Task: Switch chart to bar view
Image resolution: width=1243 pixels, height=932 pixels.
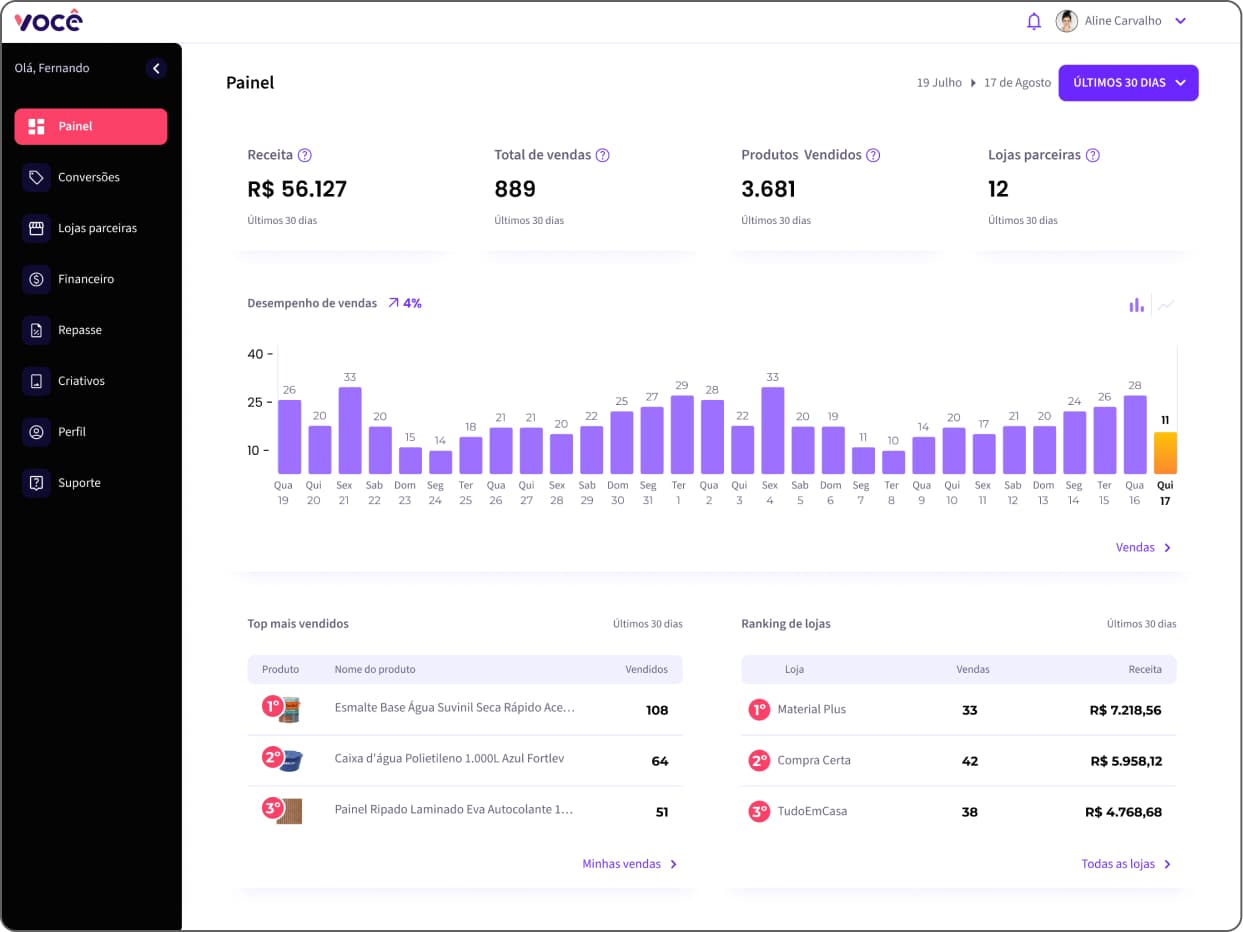Action: 1136,305
